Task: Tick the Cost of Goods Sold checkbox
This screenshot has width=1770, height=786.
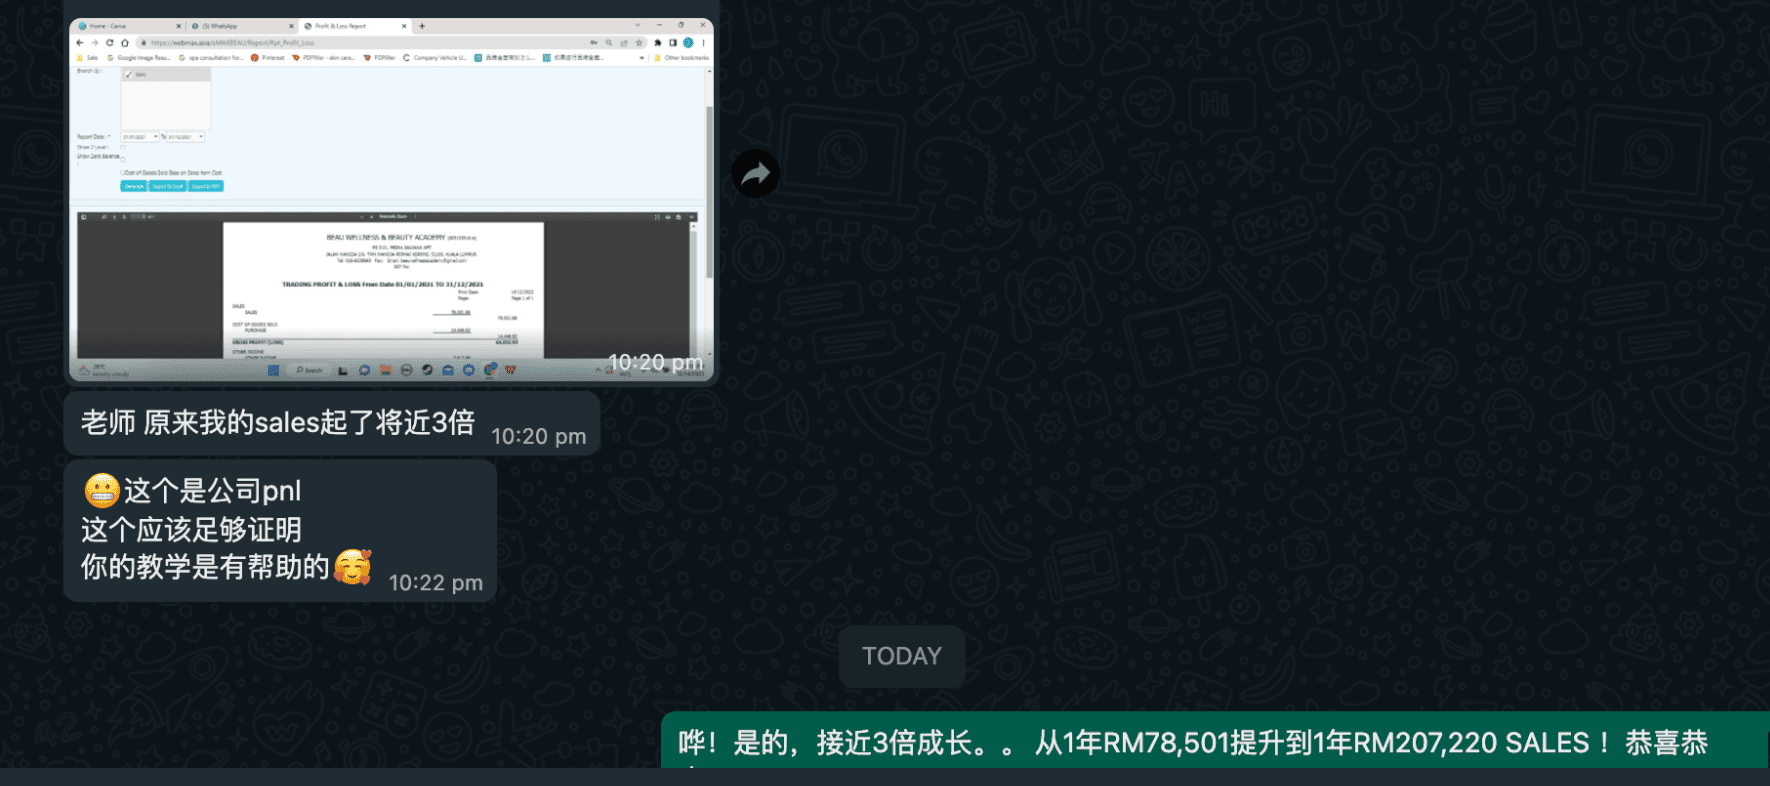Action: 122,172
